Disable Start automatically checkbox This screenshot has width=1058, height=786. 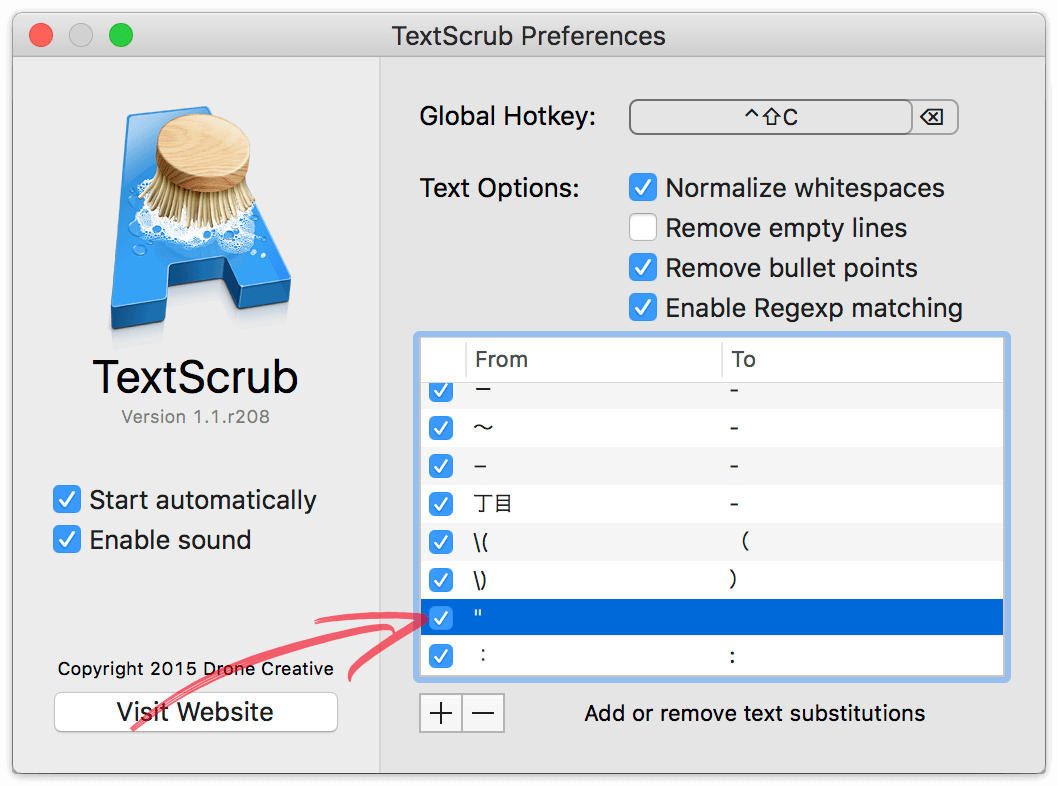click(67, 499)
